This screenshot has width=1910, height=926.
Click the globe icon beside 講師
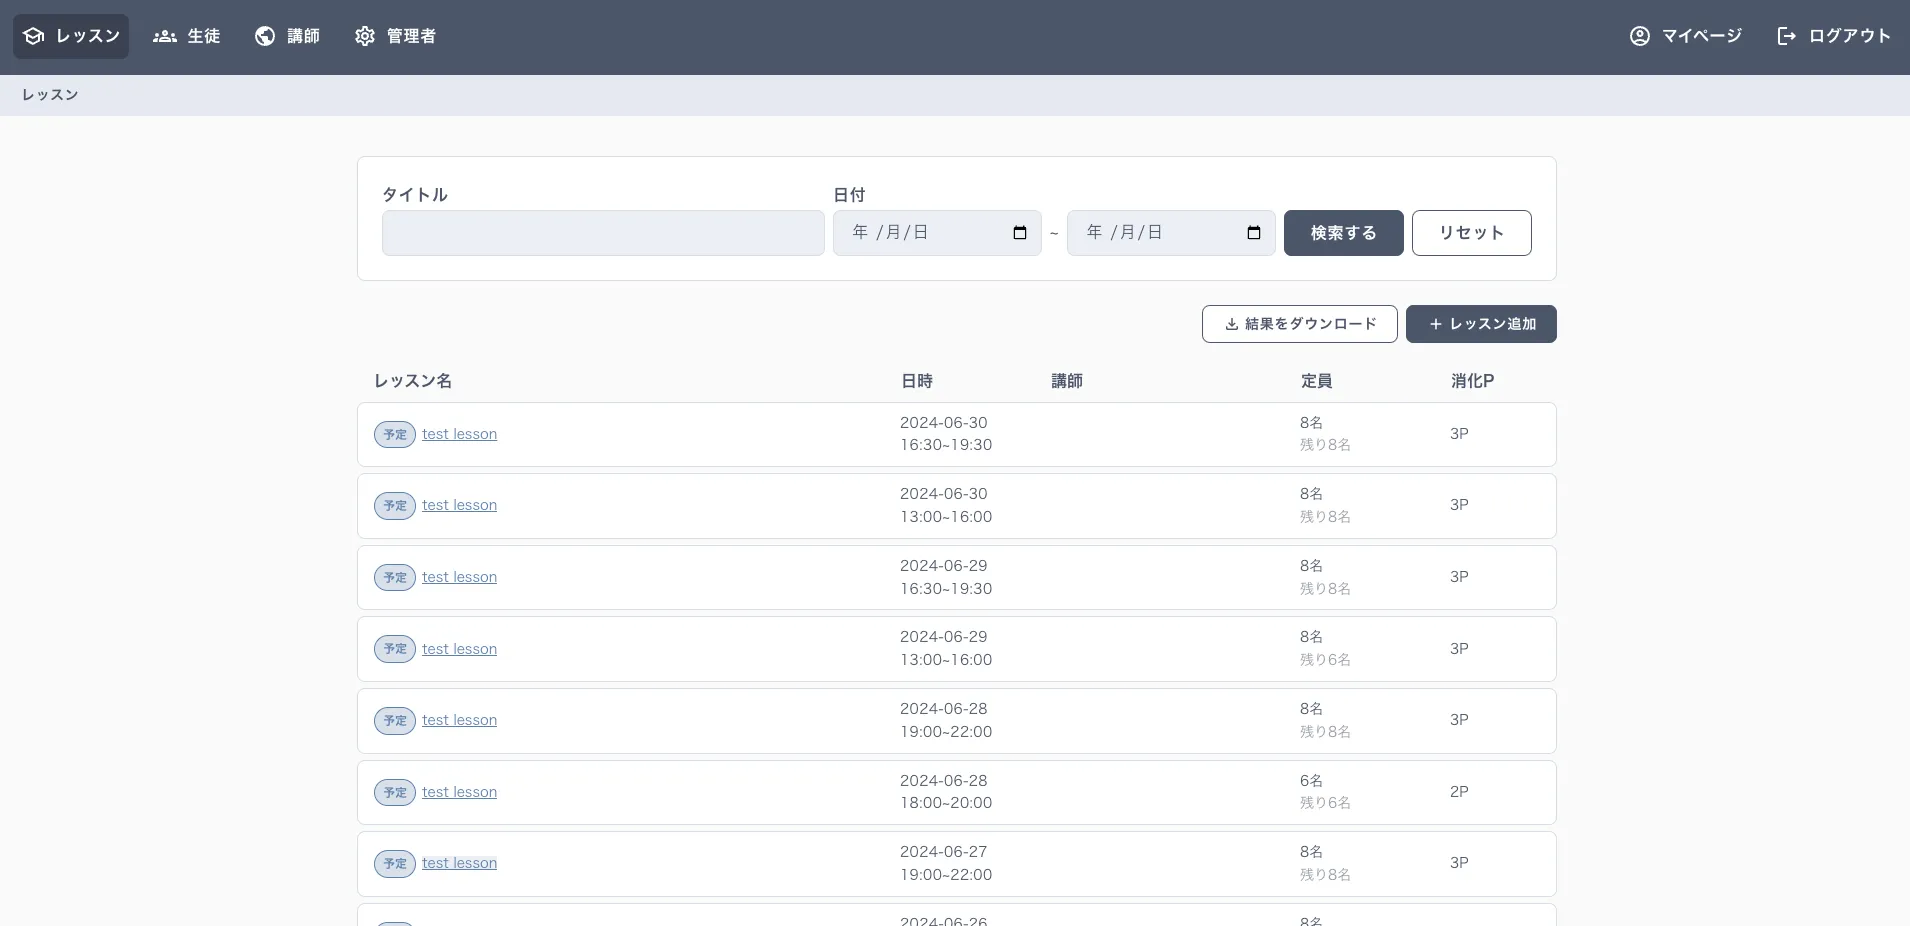point(265,36)
